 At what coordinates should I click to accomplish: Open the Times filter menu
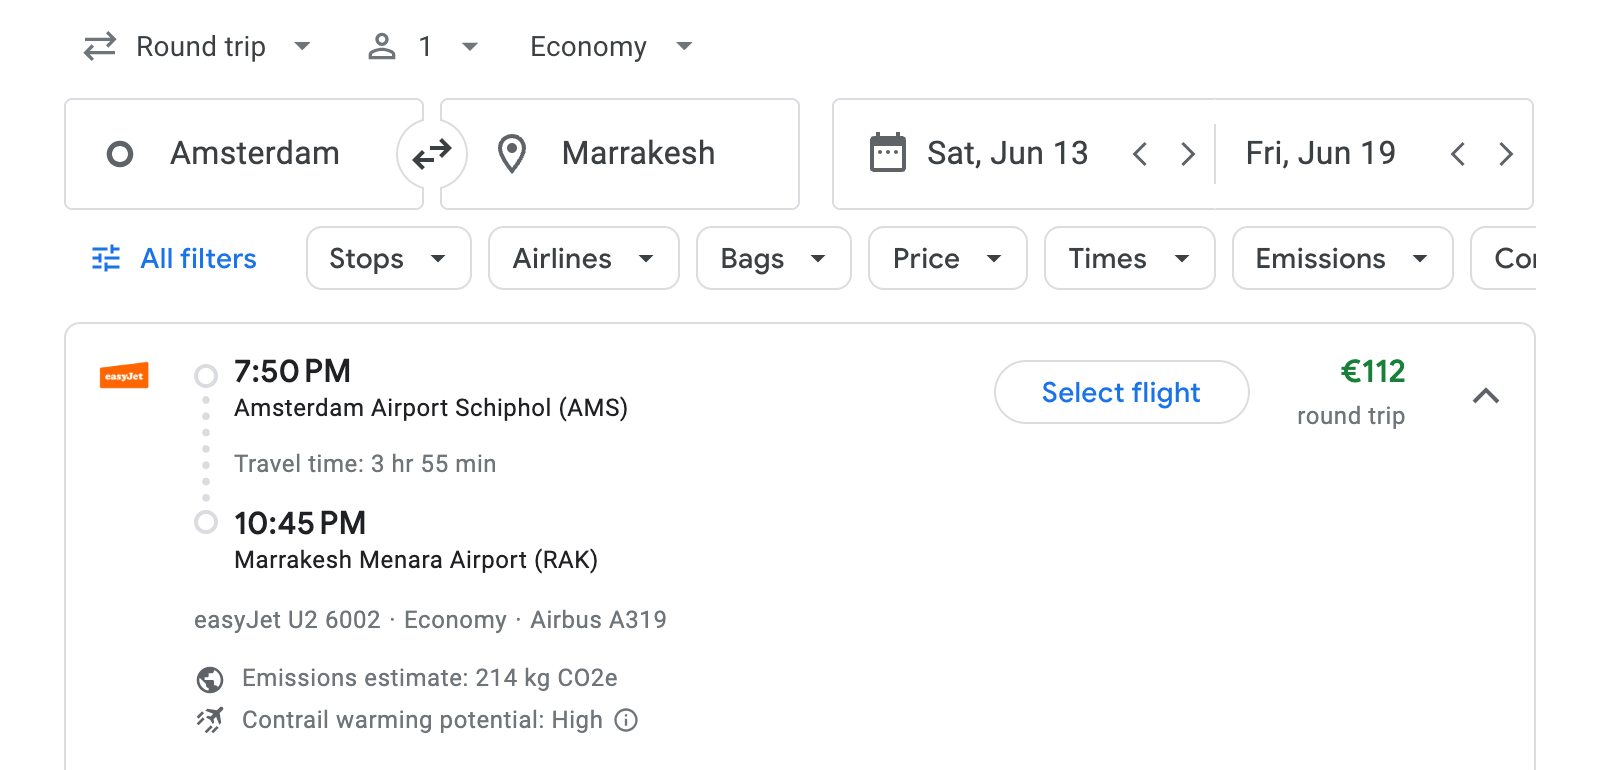click(1128, 258)
